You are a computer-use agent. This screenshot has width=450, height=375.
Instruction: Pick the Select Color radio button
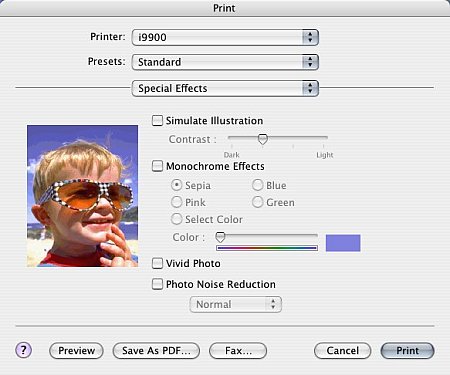[x=176, y=219]
